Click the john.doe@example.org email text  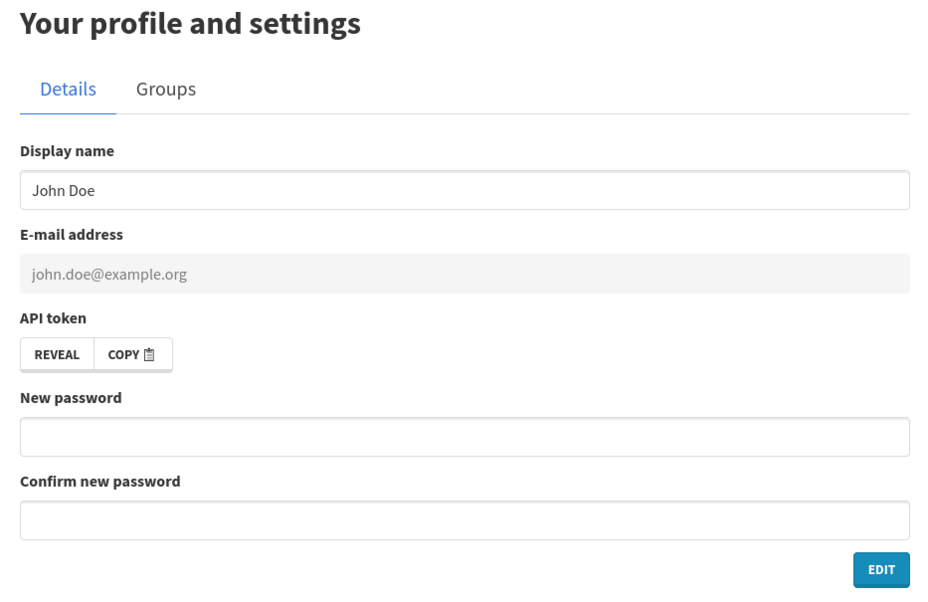[x=109, y=274]
